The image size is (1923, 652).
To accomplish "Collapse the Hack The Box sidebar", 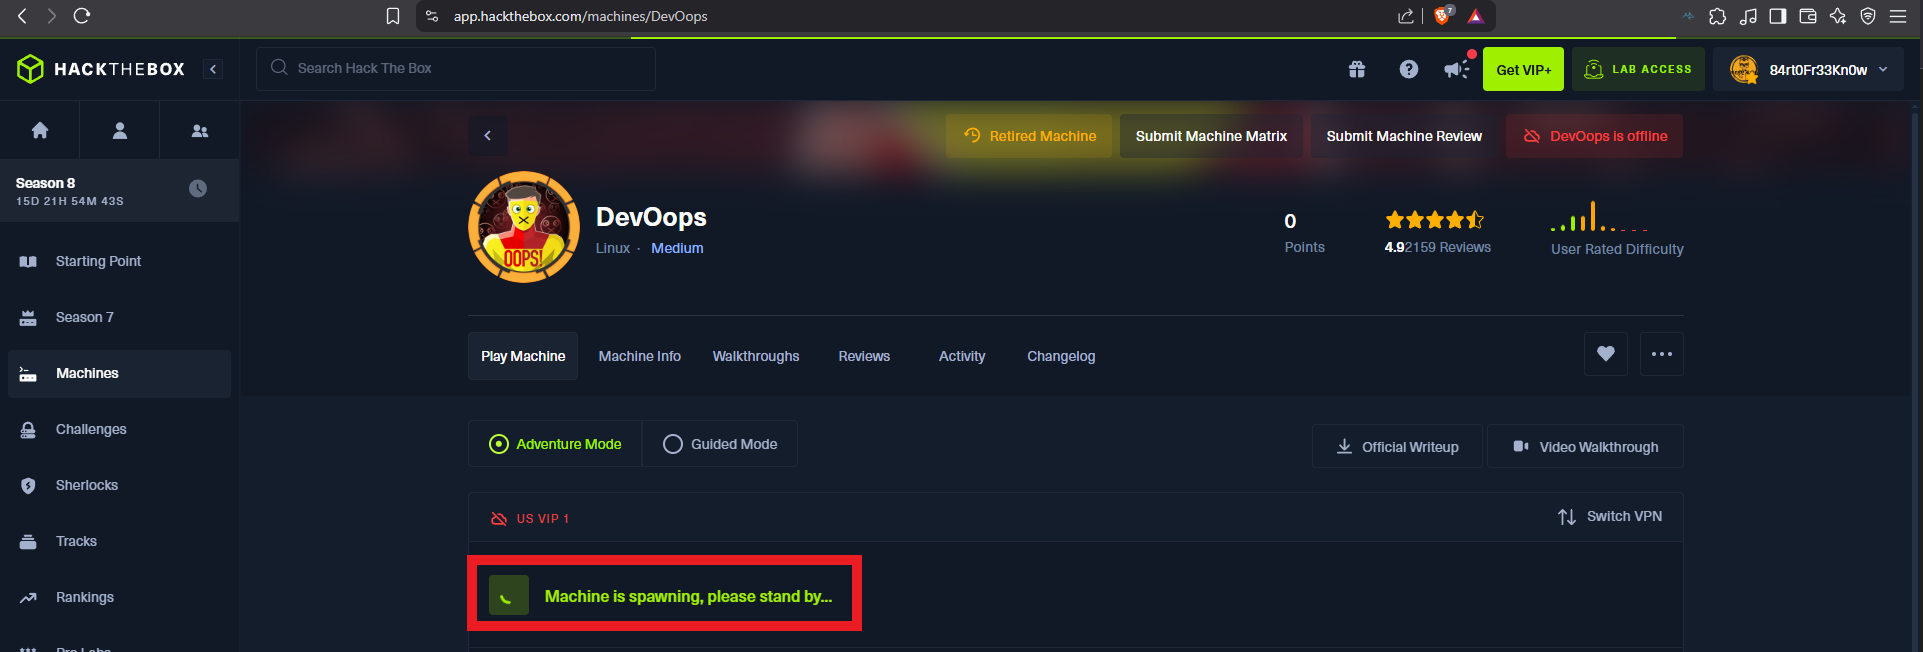I will (213, 69).
